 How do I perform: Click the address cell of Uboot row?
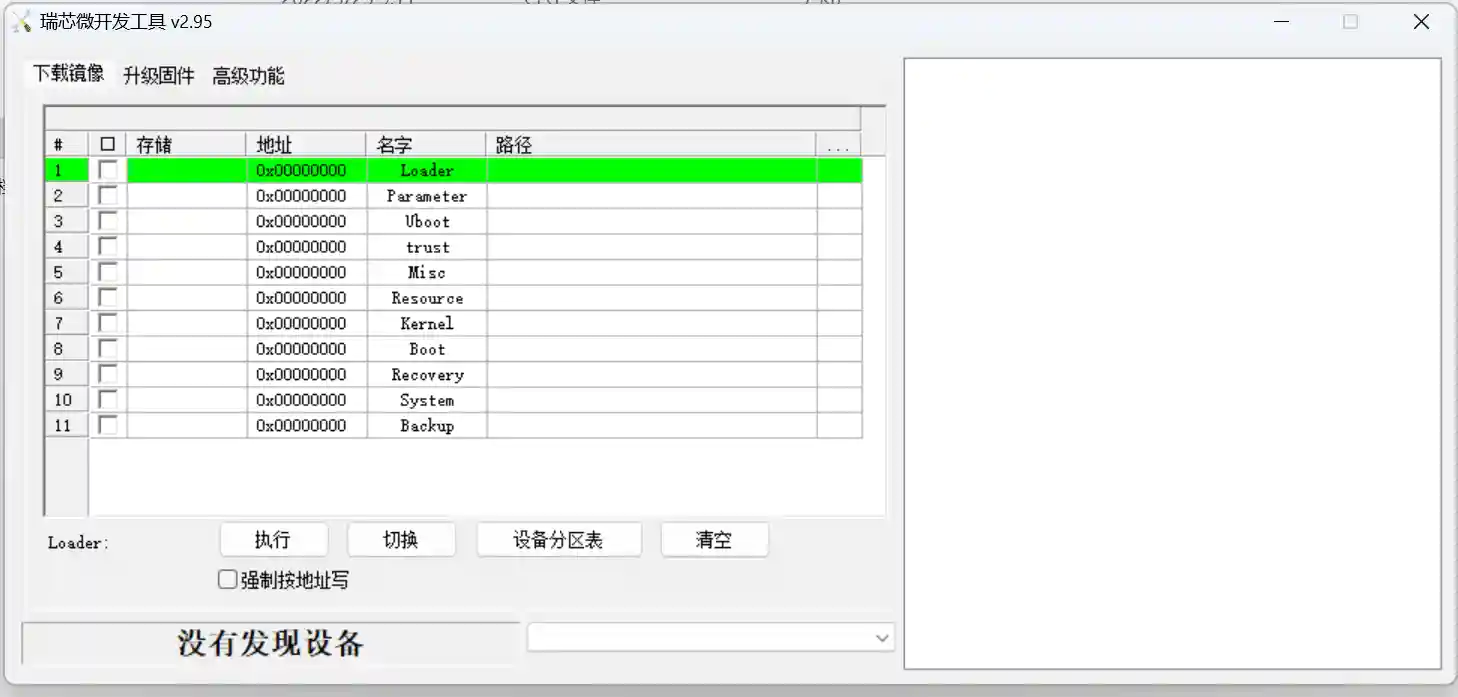[x=307, y=221]
